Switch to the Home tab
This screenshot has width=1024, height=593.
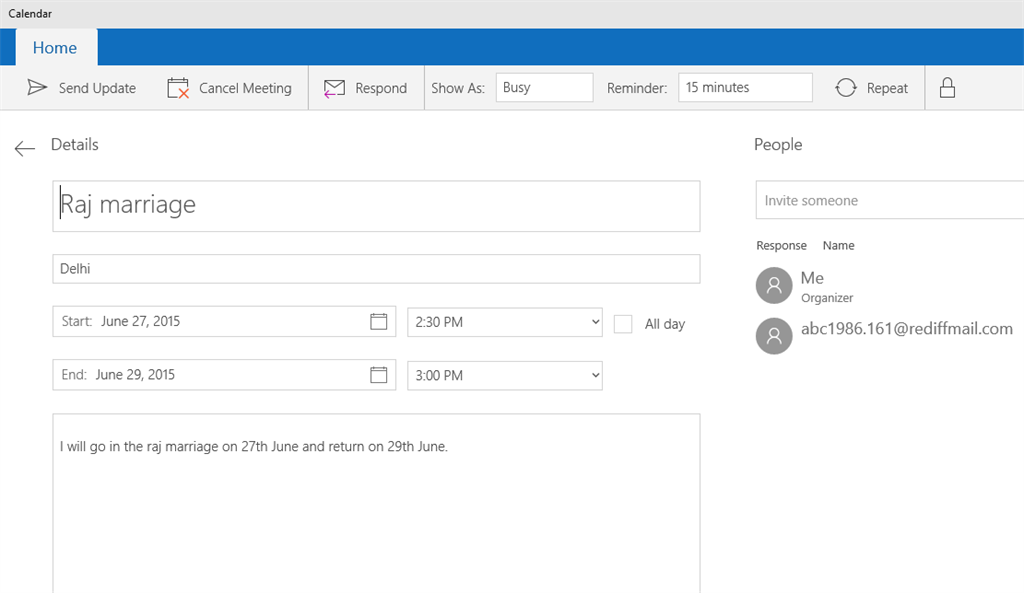tap(55, 48)
